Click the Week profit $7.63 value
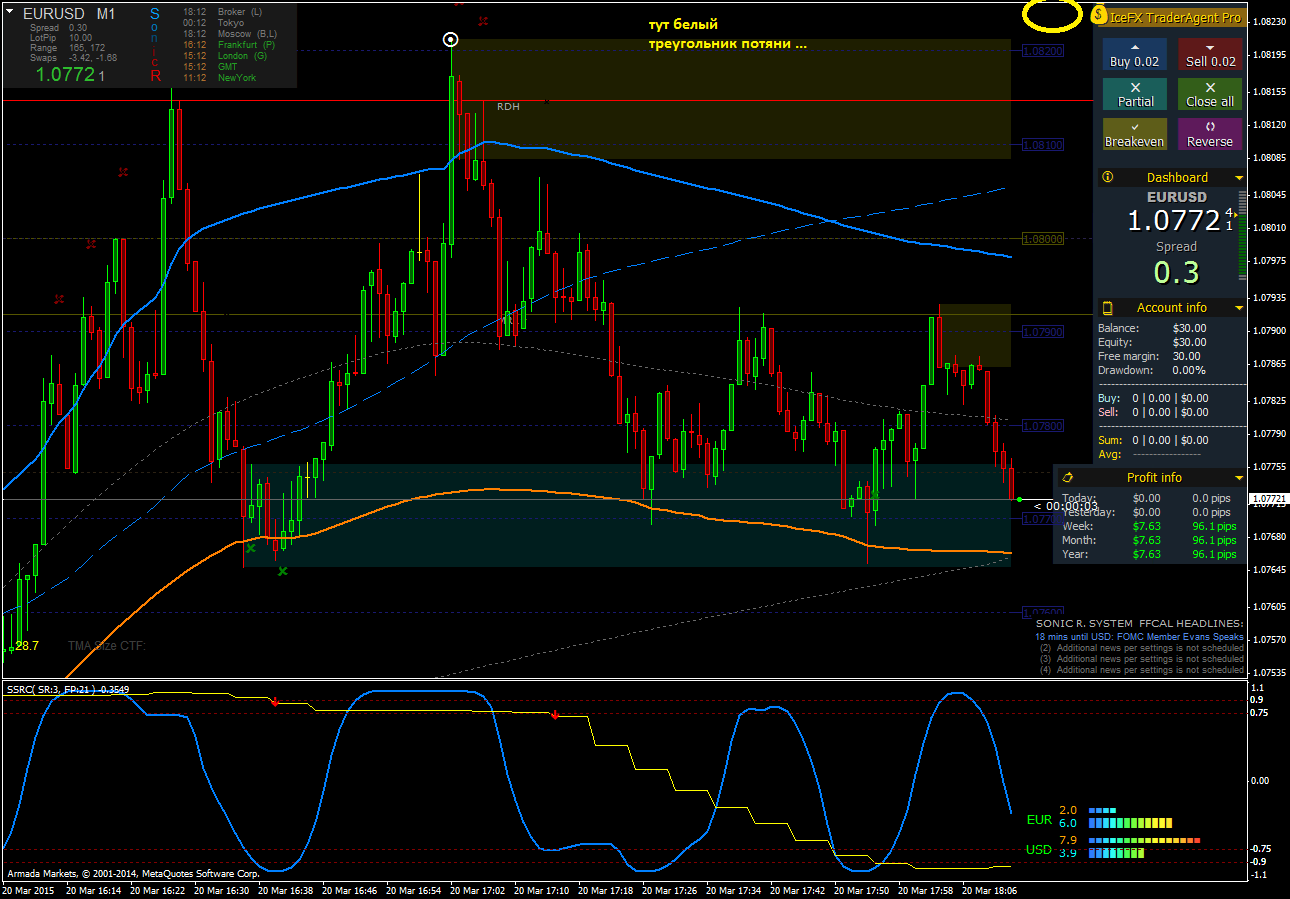 pyautogui.click(x=1147, y=526)
